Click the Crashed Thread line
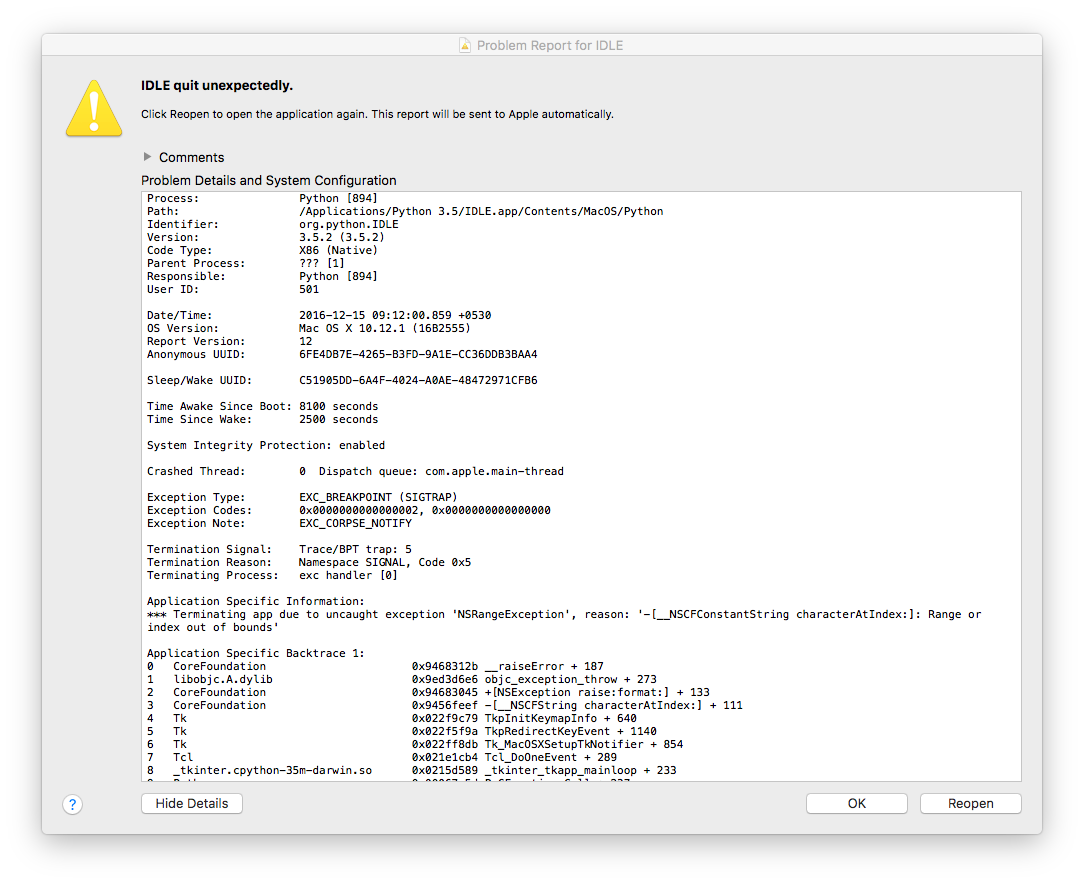 coord(355,471)
